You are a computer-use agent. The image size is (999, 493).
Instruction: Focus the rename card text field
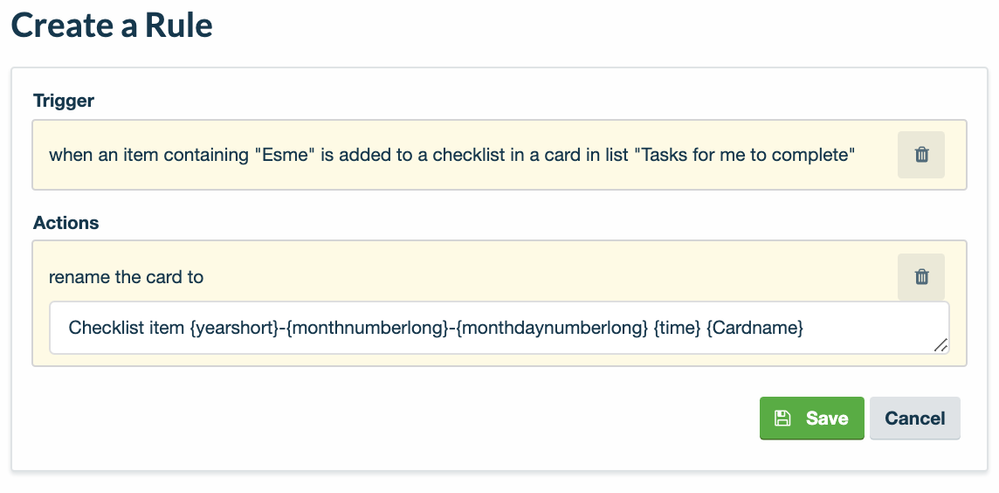coord(498,328)
